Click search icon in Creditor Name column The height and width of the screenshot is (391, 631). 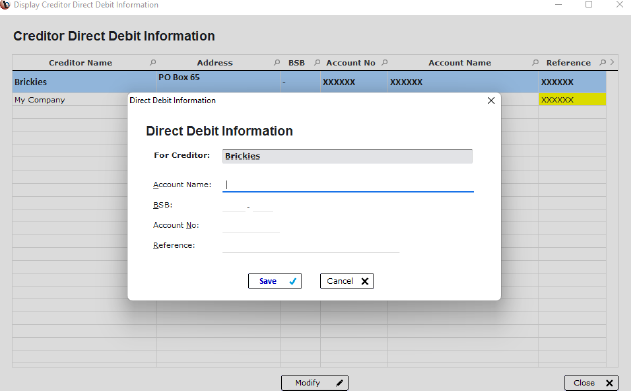(153, 63)
